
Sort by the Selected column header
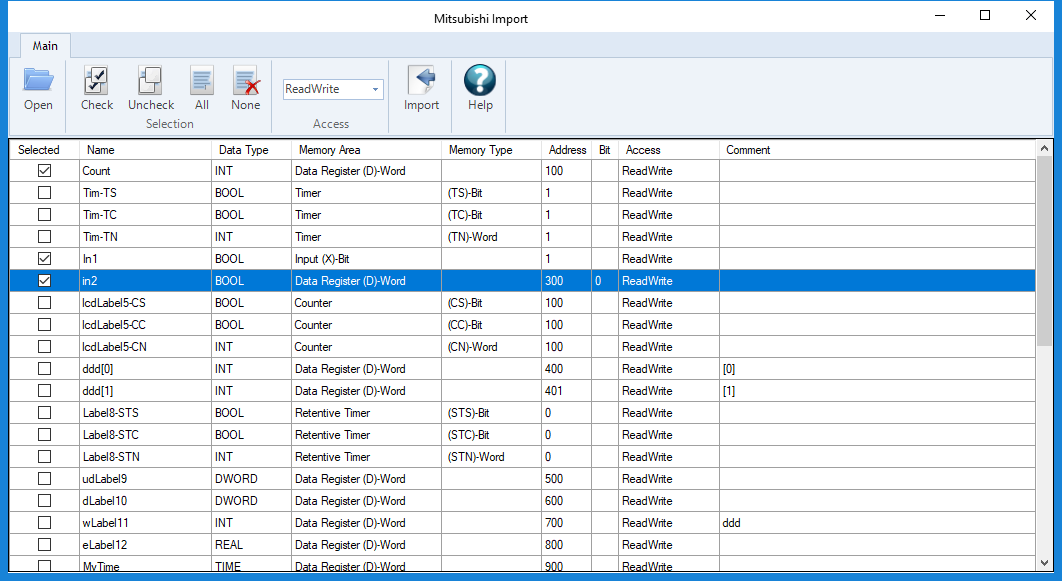point(44,150)
